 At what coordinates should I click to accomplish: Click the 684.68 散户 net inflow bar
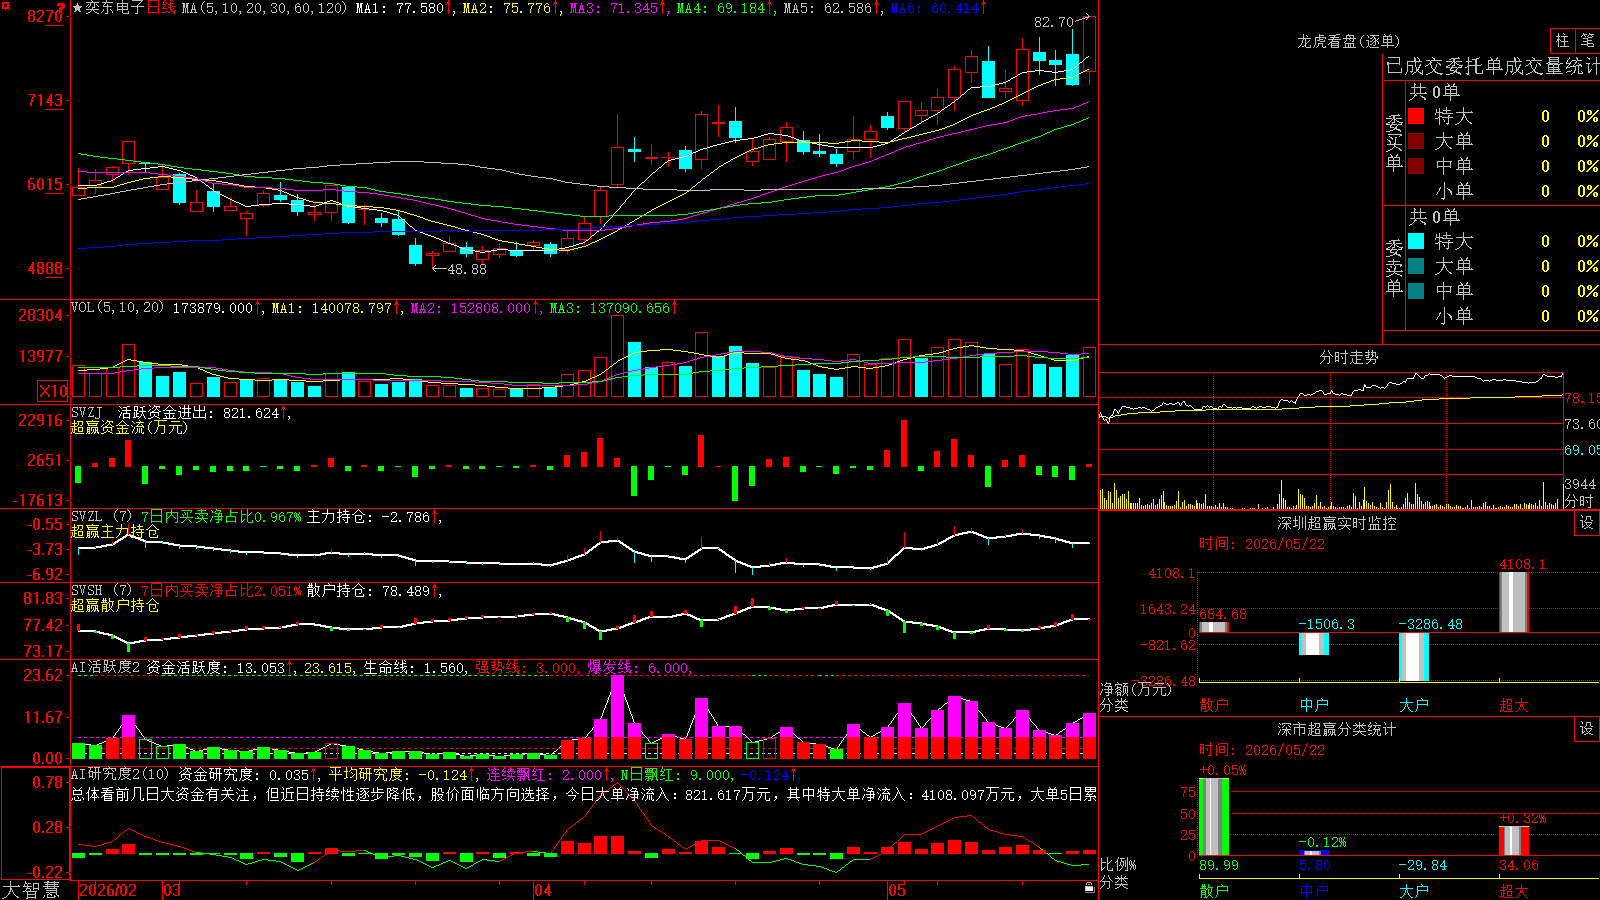pos(1214,627)
